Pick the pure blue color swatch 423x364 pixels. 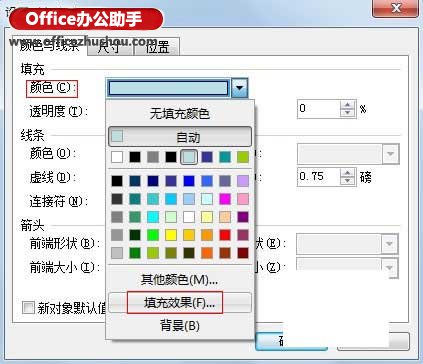pyautogui.click(x=189, y=181)
